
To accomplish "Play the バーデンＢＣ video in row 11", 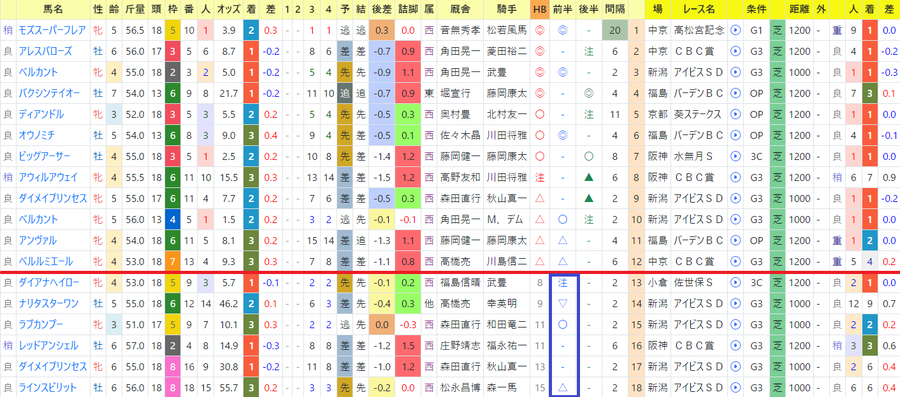I will coord(735,240).
